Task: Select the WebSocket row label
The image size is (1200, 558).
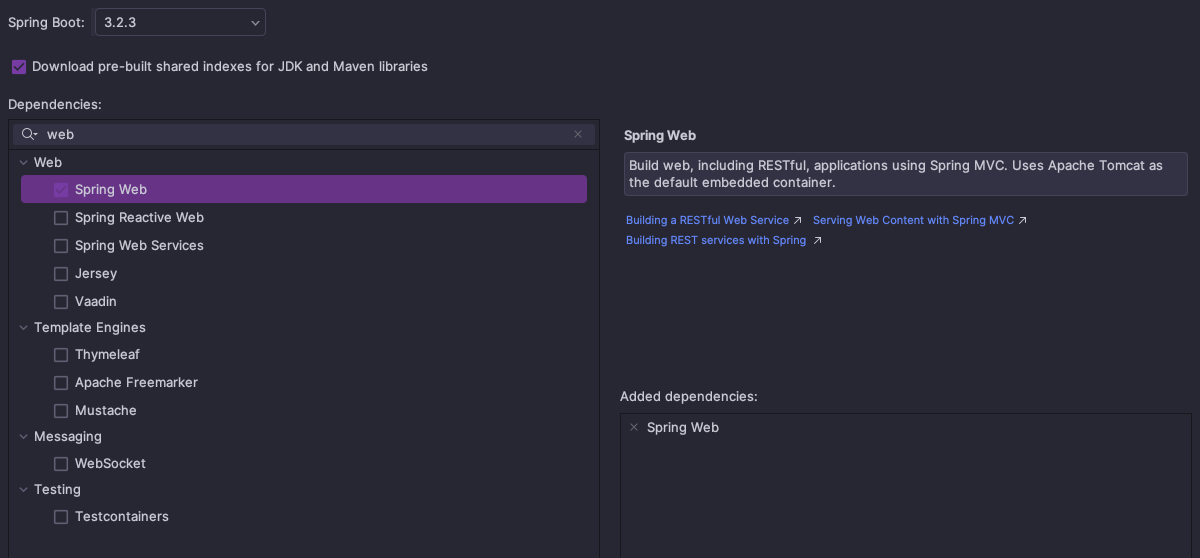Action: click(x=110, y=463)
